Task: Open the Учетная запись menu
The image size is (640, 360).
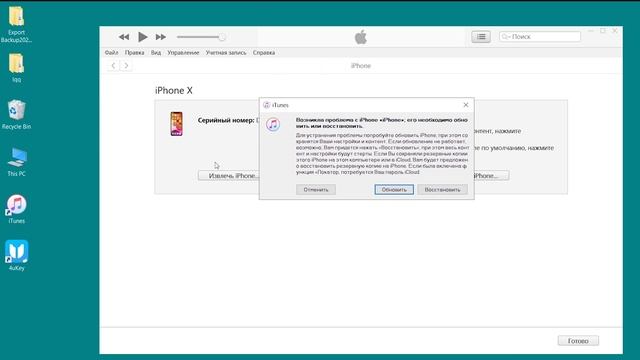Action: click(x=226, y=53)
